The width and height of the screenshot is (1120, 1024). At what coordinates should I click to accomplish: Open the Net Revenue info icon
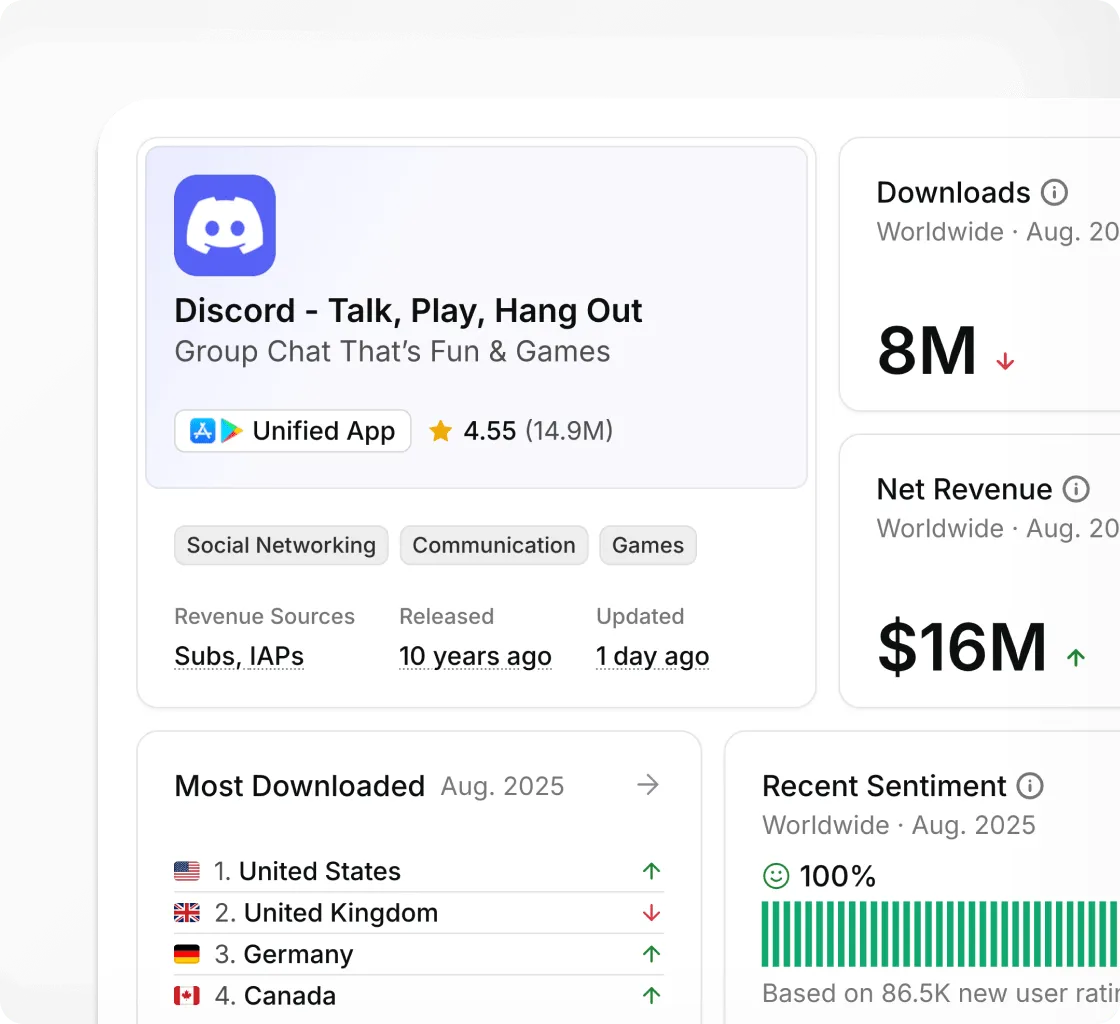(1076, 489)
